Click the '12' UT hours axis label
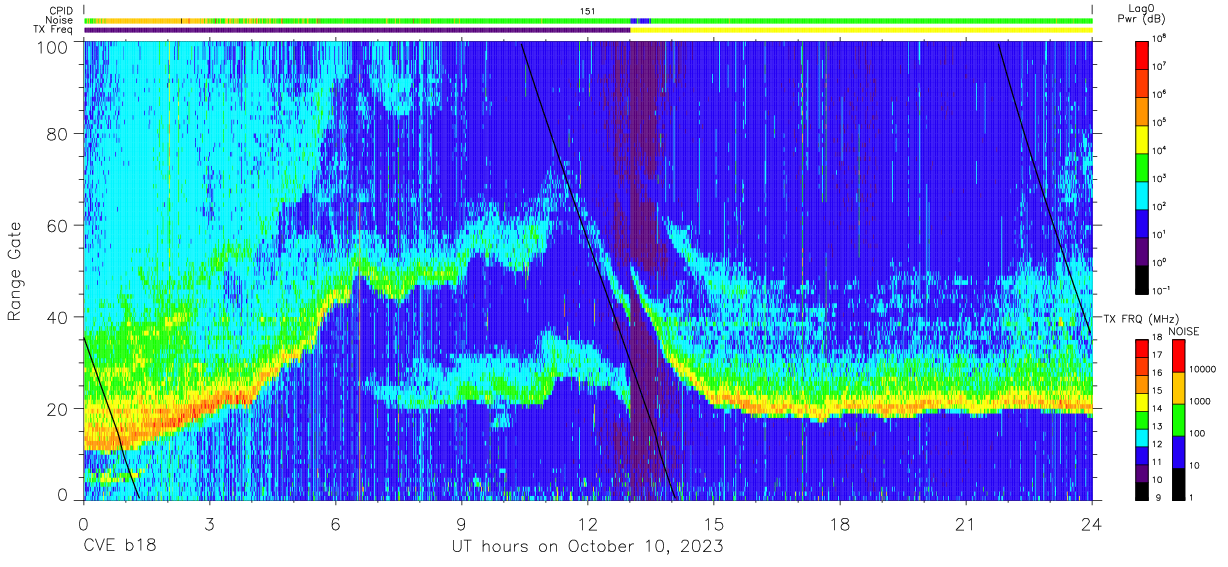Image resolution: width=1228 pixels, height=567 pixels. pos(588,525)
